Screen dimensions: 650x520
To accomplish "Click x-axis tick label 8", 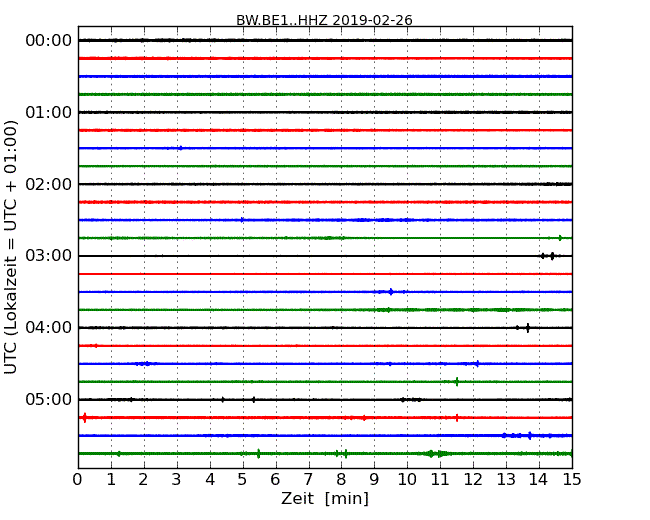I will tap(341, 480).
